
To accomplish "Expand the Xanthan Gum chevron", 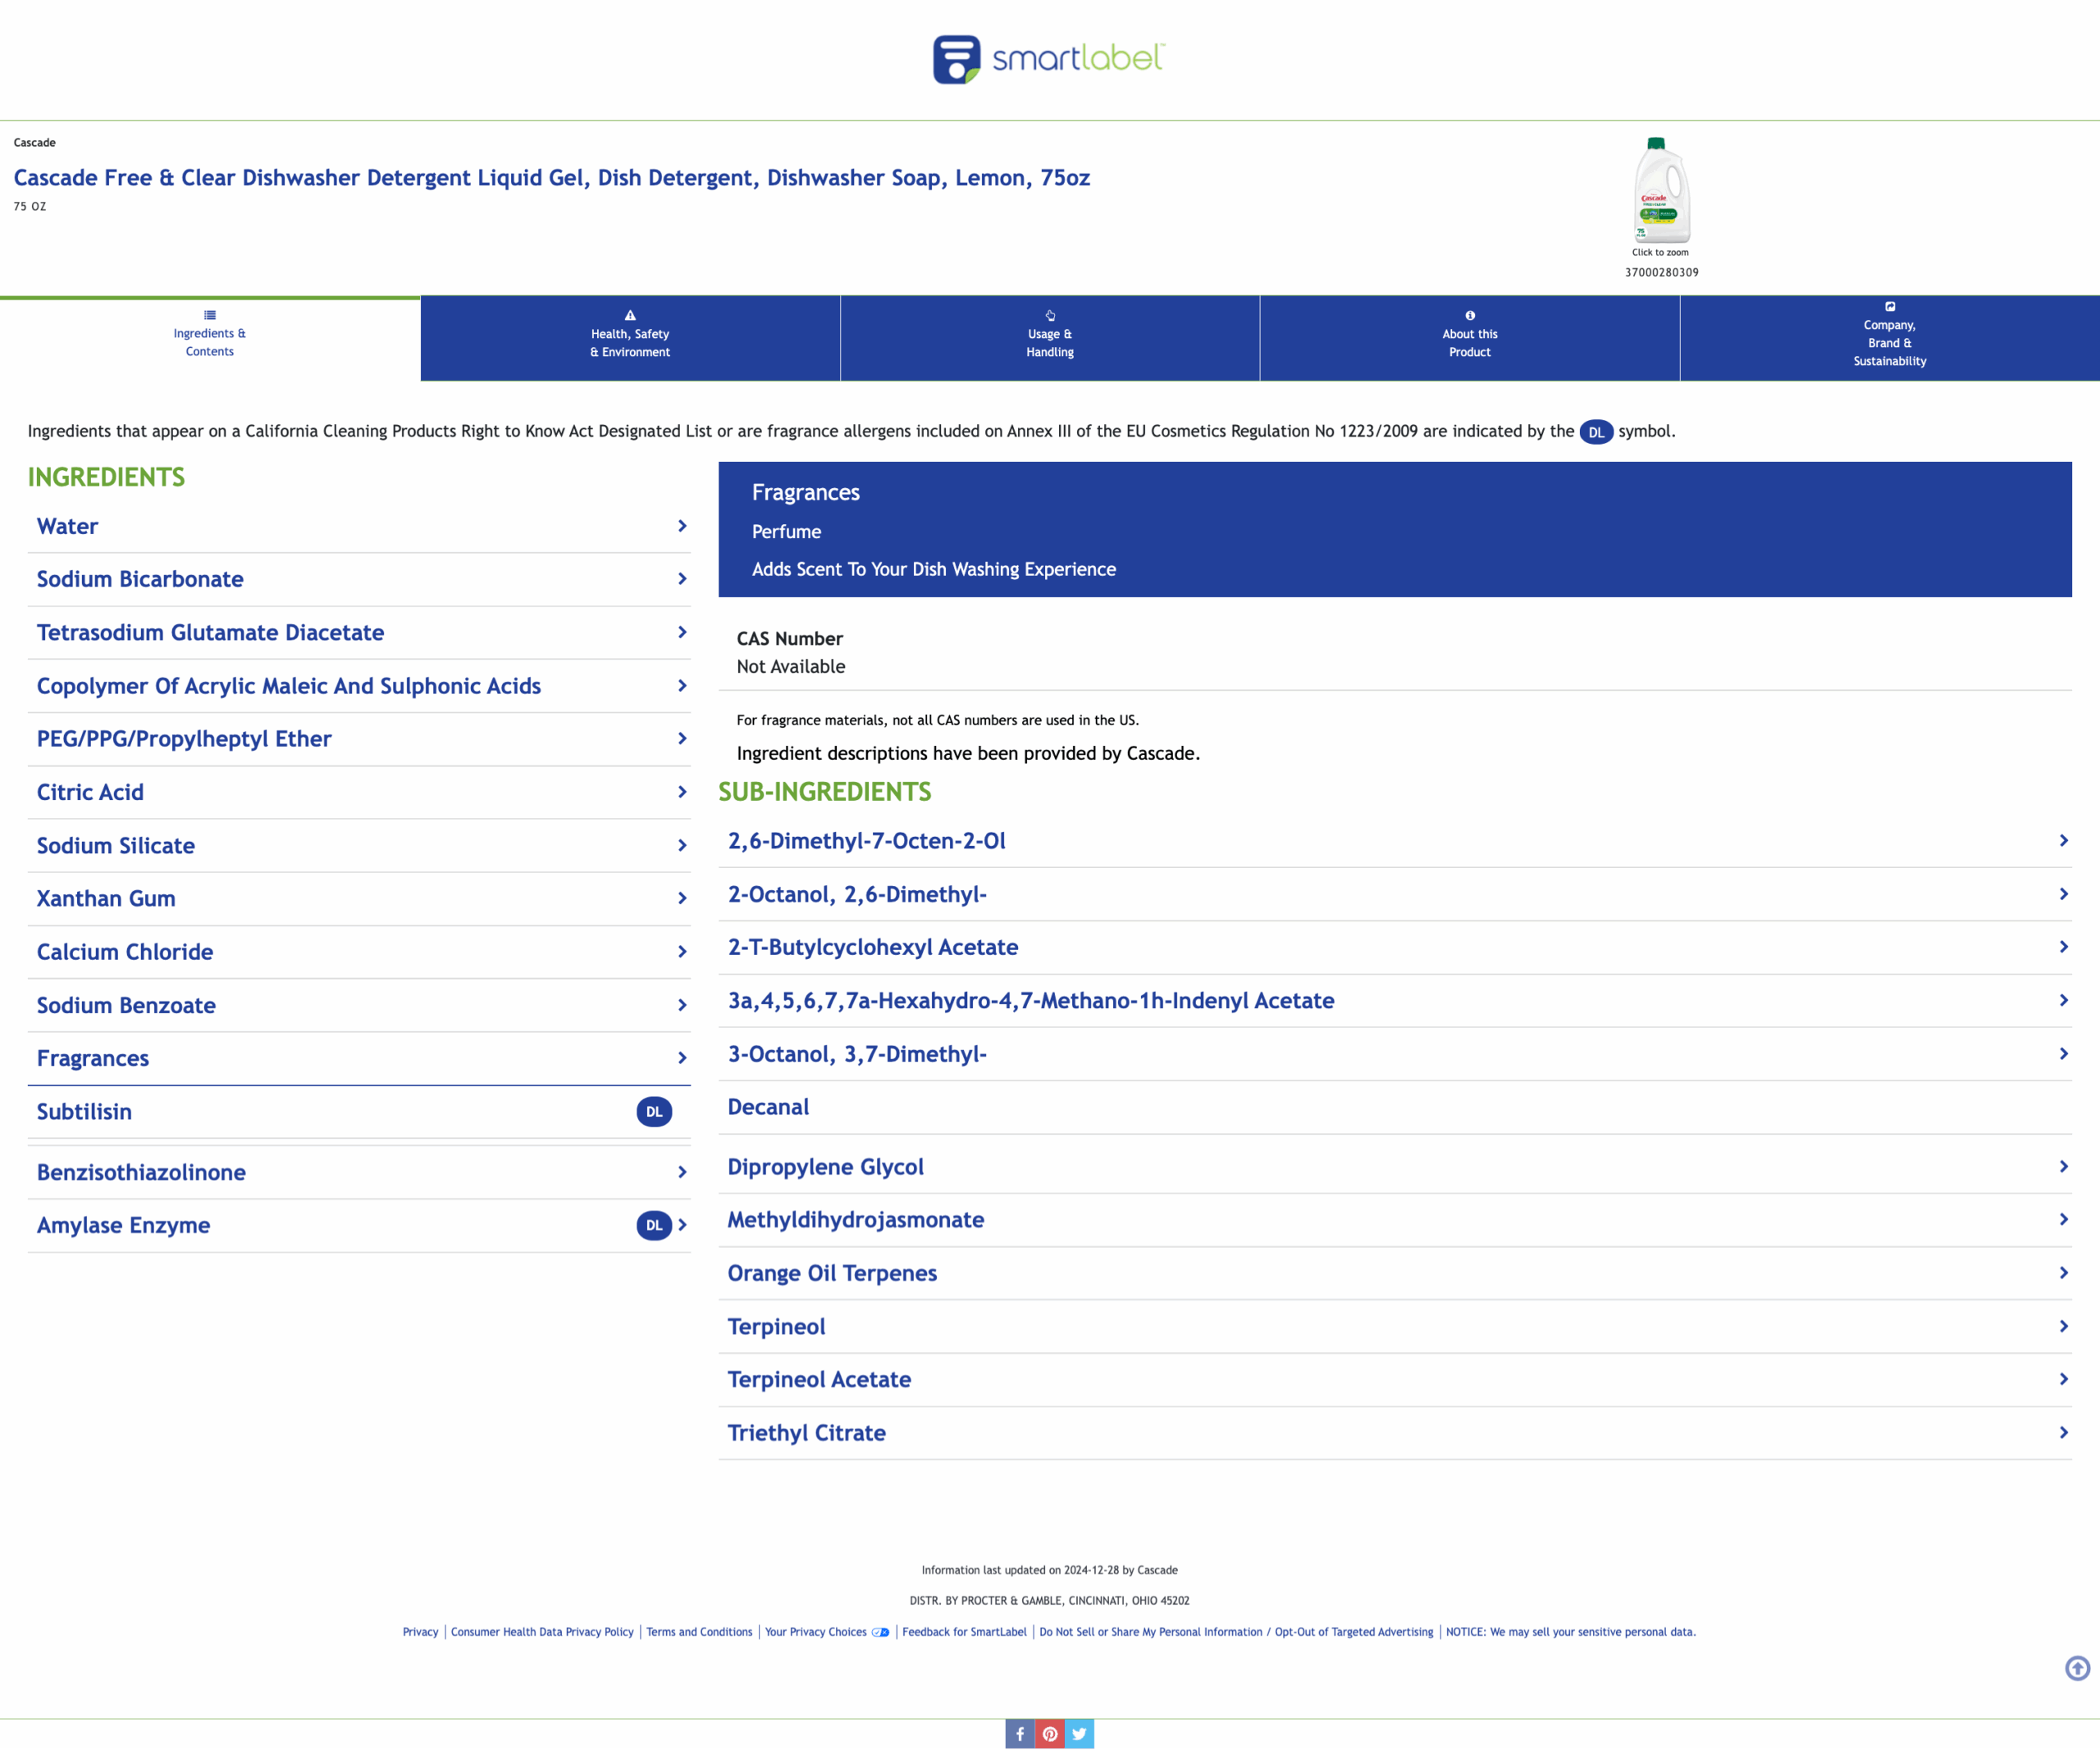I will click(x=682, y=898).
